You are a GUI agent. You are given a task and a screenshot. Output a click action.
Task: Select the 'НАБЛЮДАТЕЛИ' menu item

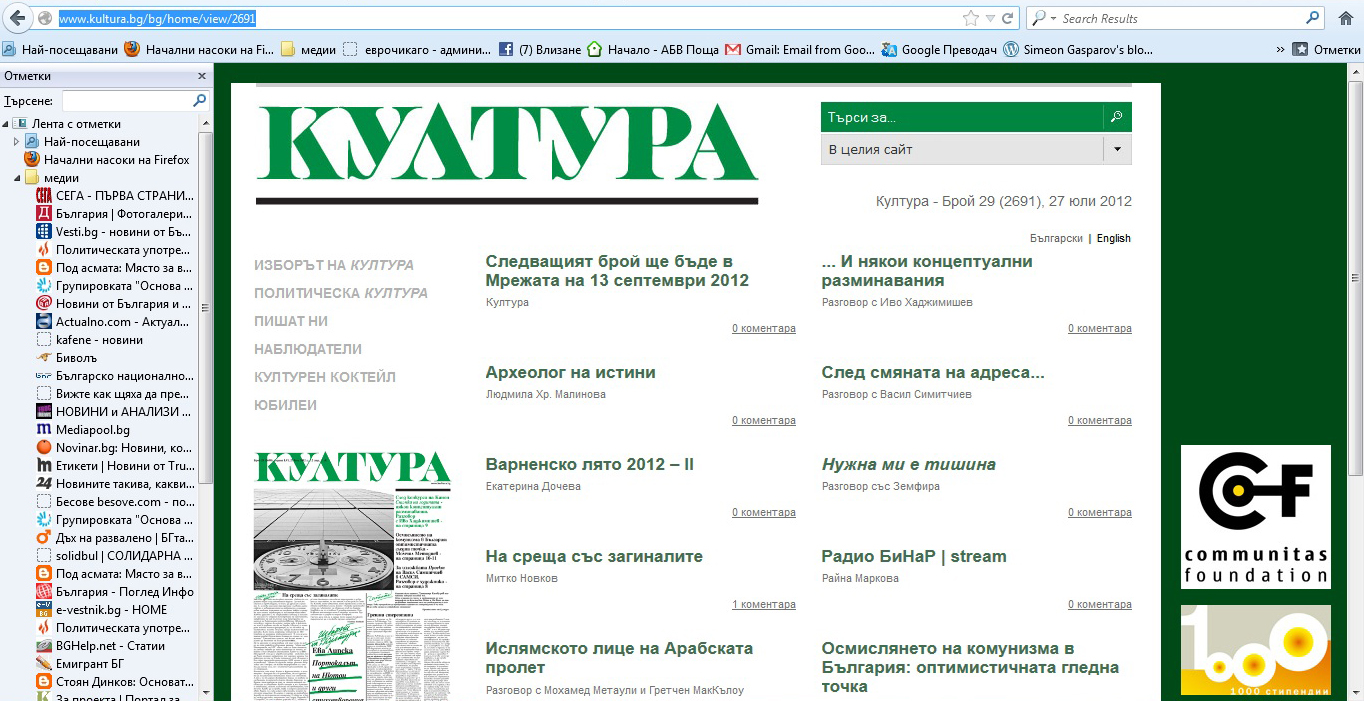[308, 349]
